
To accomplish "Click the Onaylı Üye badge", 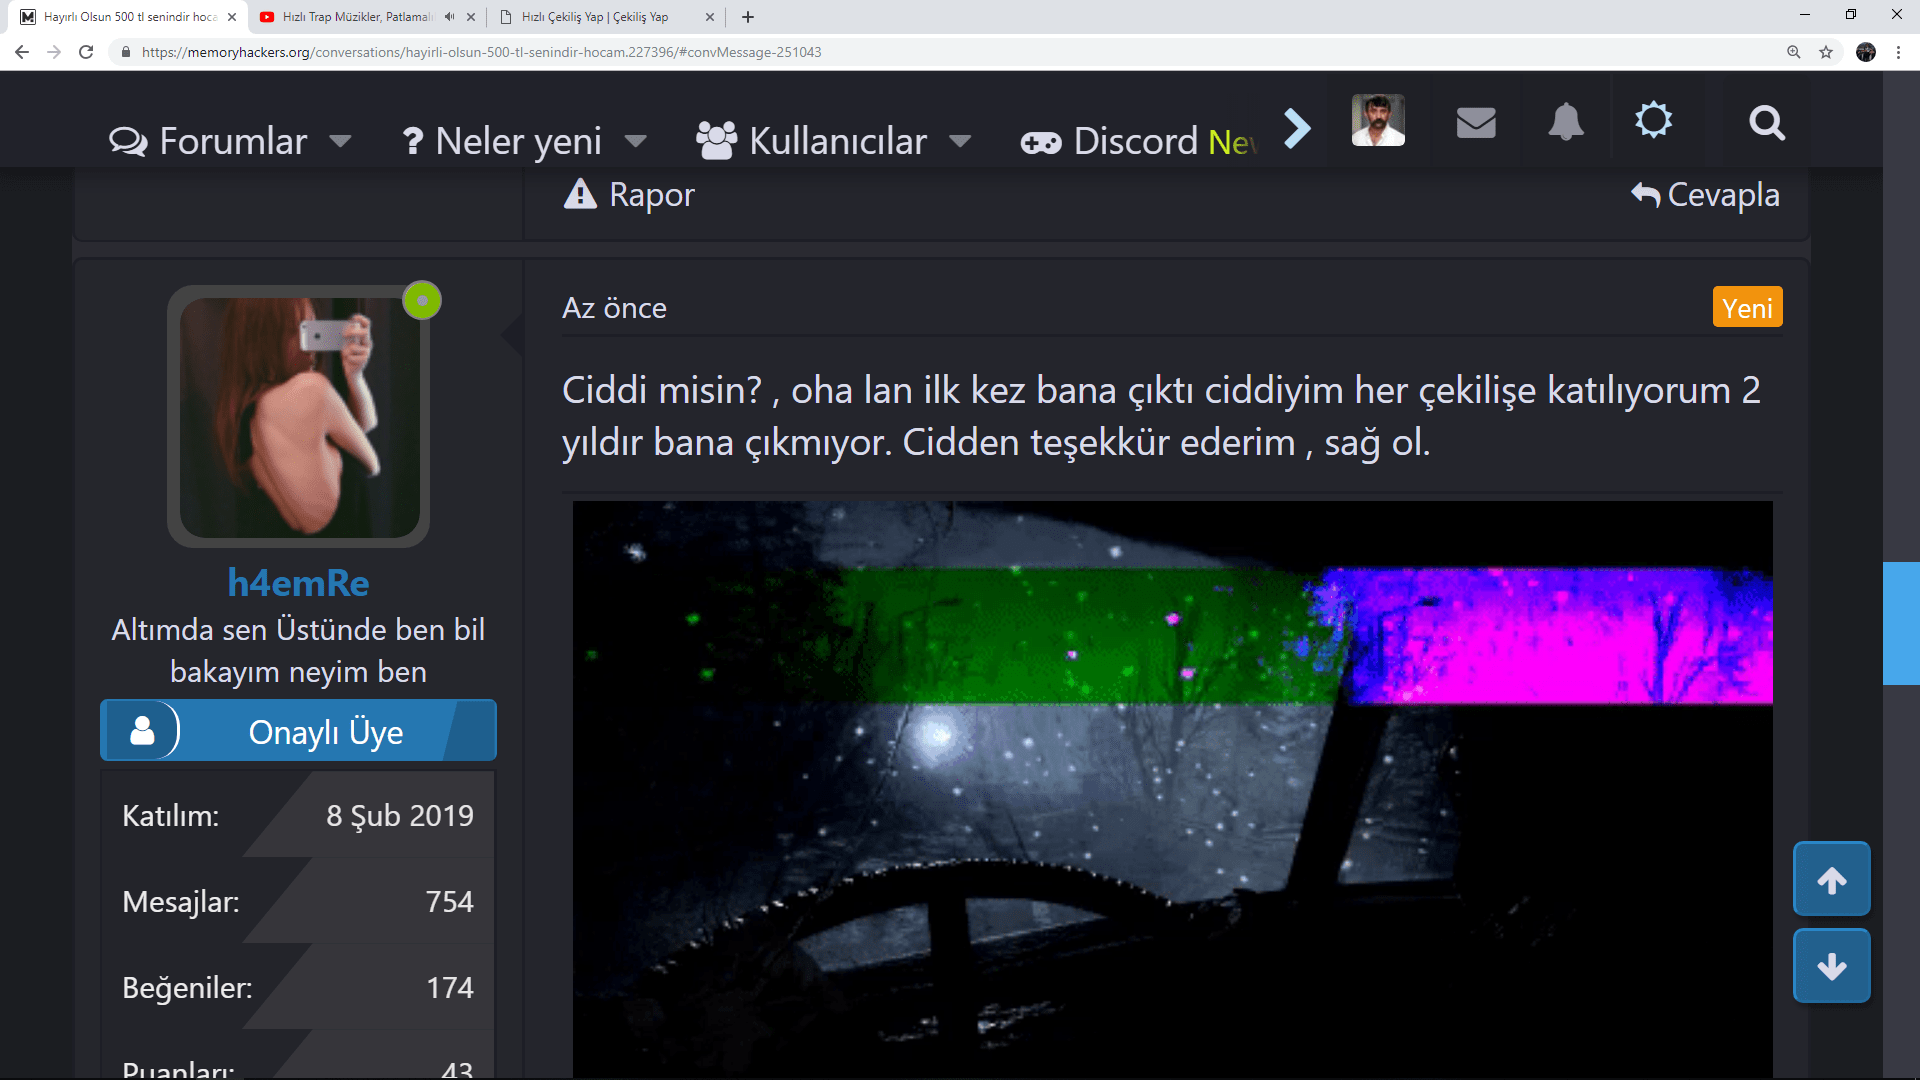I will (298, 731).
